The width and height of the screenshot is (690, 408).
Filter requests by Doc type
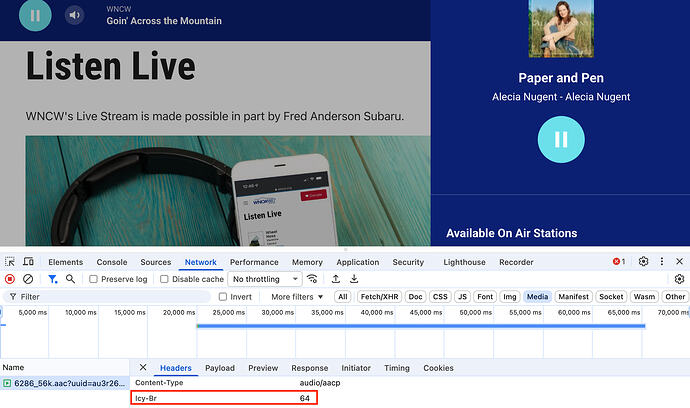point(415,297)
